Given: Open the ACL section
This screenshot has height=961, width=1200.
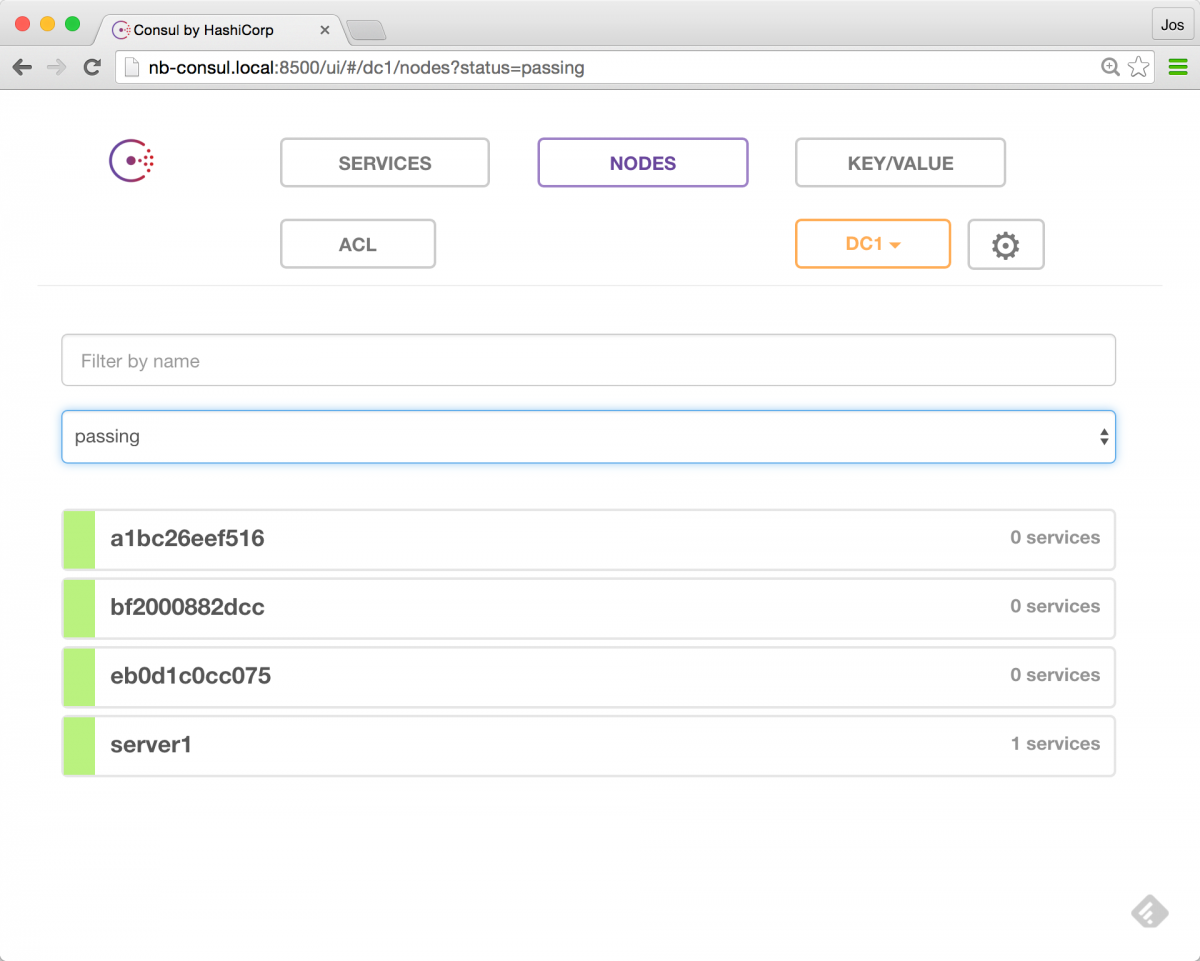Looking at the screenshot, I should 357,243.
